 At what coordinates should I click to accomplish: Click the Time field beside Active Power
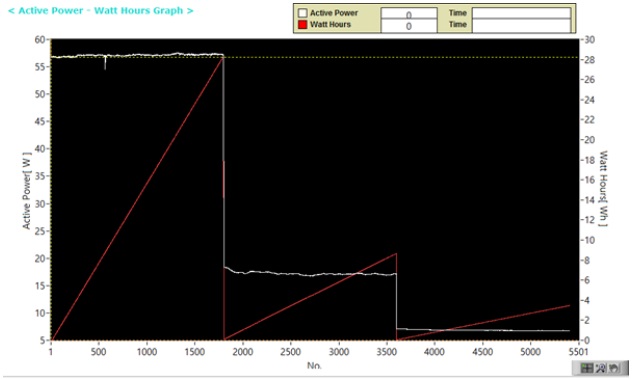click(x=521, y=13)
